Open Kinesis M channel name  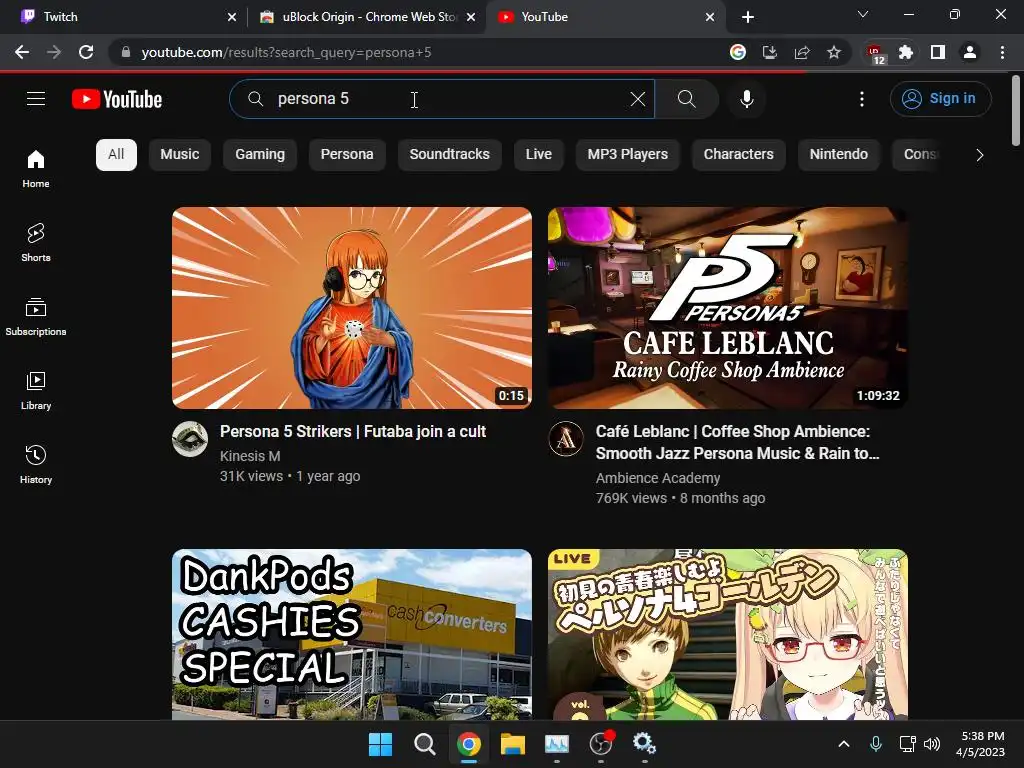[x=250, y=456]
